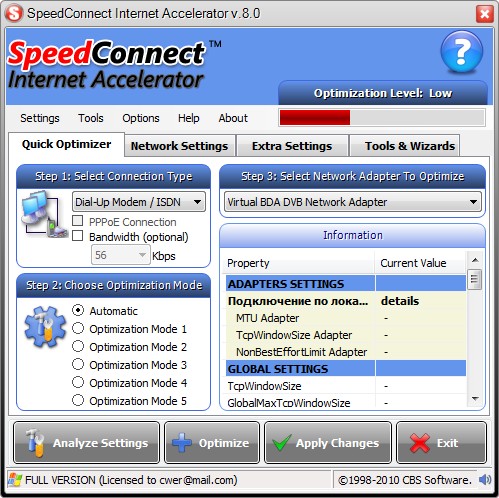Click the green checkmark Apply Changes button
Screen dimensions: 499x498
click(x=328, y=443)
